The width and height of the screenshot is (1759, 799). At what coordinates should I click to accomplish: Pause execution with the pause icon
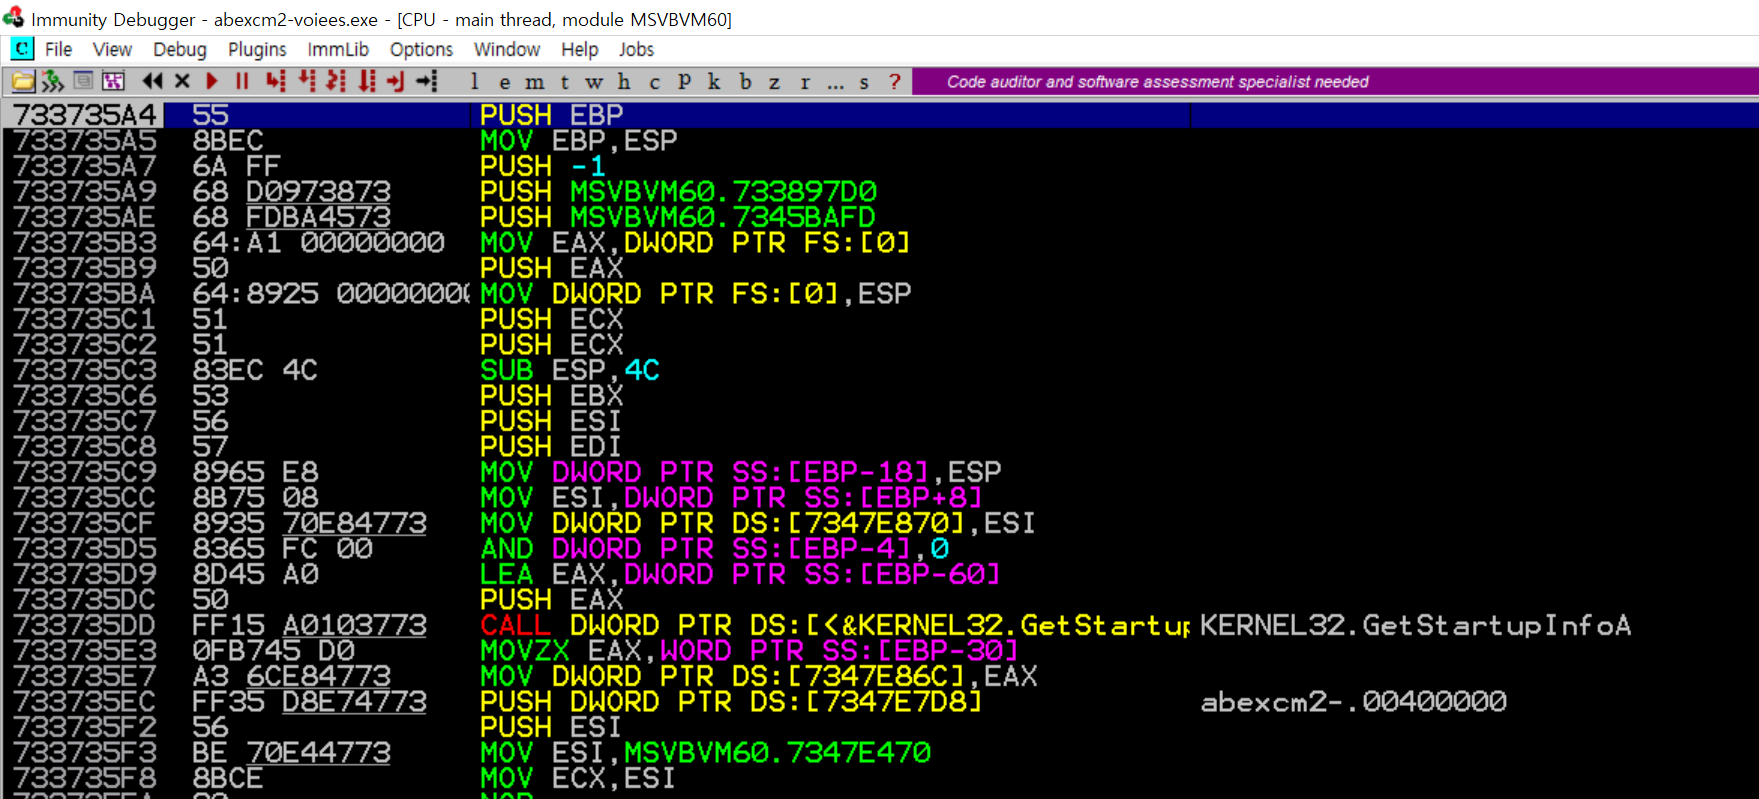[x=242, y=81]
